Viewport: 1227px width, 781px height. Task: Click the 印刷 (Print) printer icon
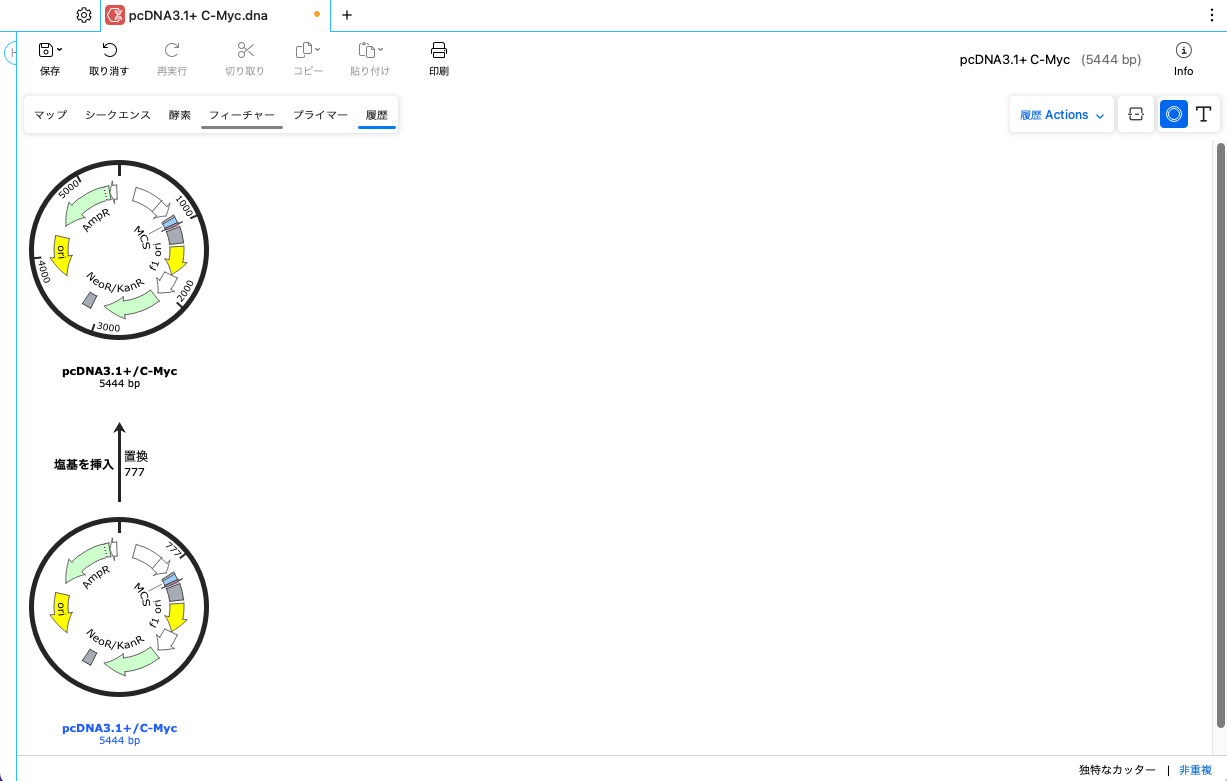click(x=438, y=50)
